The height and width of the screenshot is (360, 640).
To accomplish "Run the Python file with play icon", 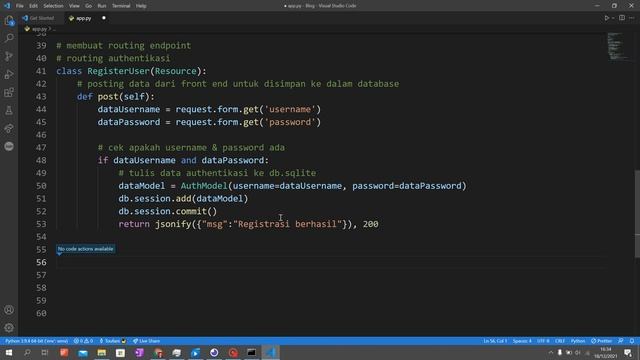I will pyautogui.click(x=607, y=18).
